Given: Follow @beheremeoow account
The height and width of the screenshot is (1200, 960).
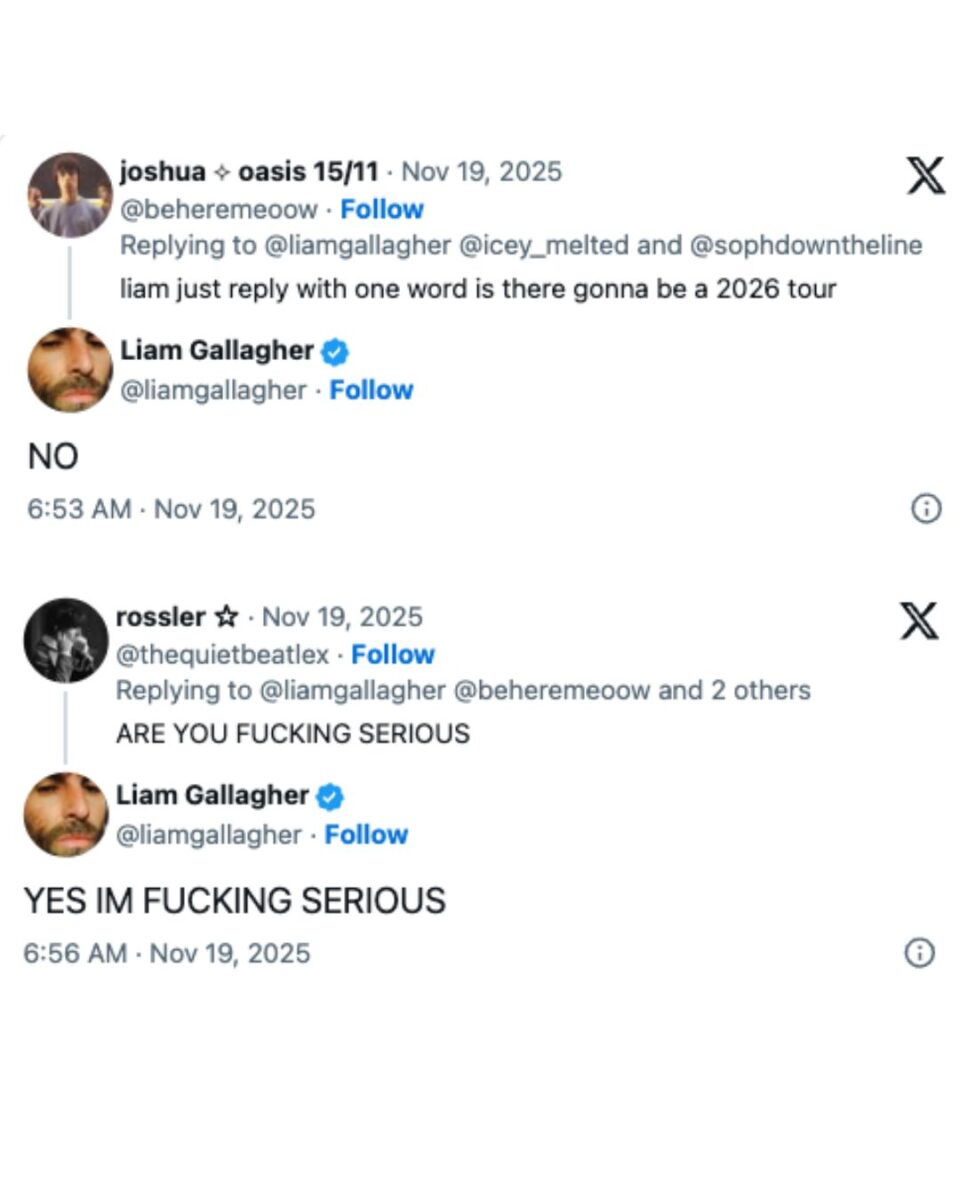Looking at the screenshot, I should tap(382, 209).
